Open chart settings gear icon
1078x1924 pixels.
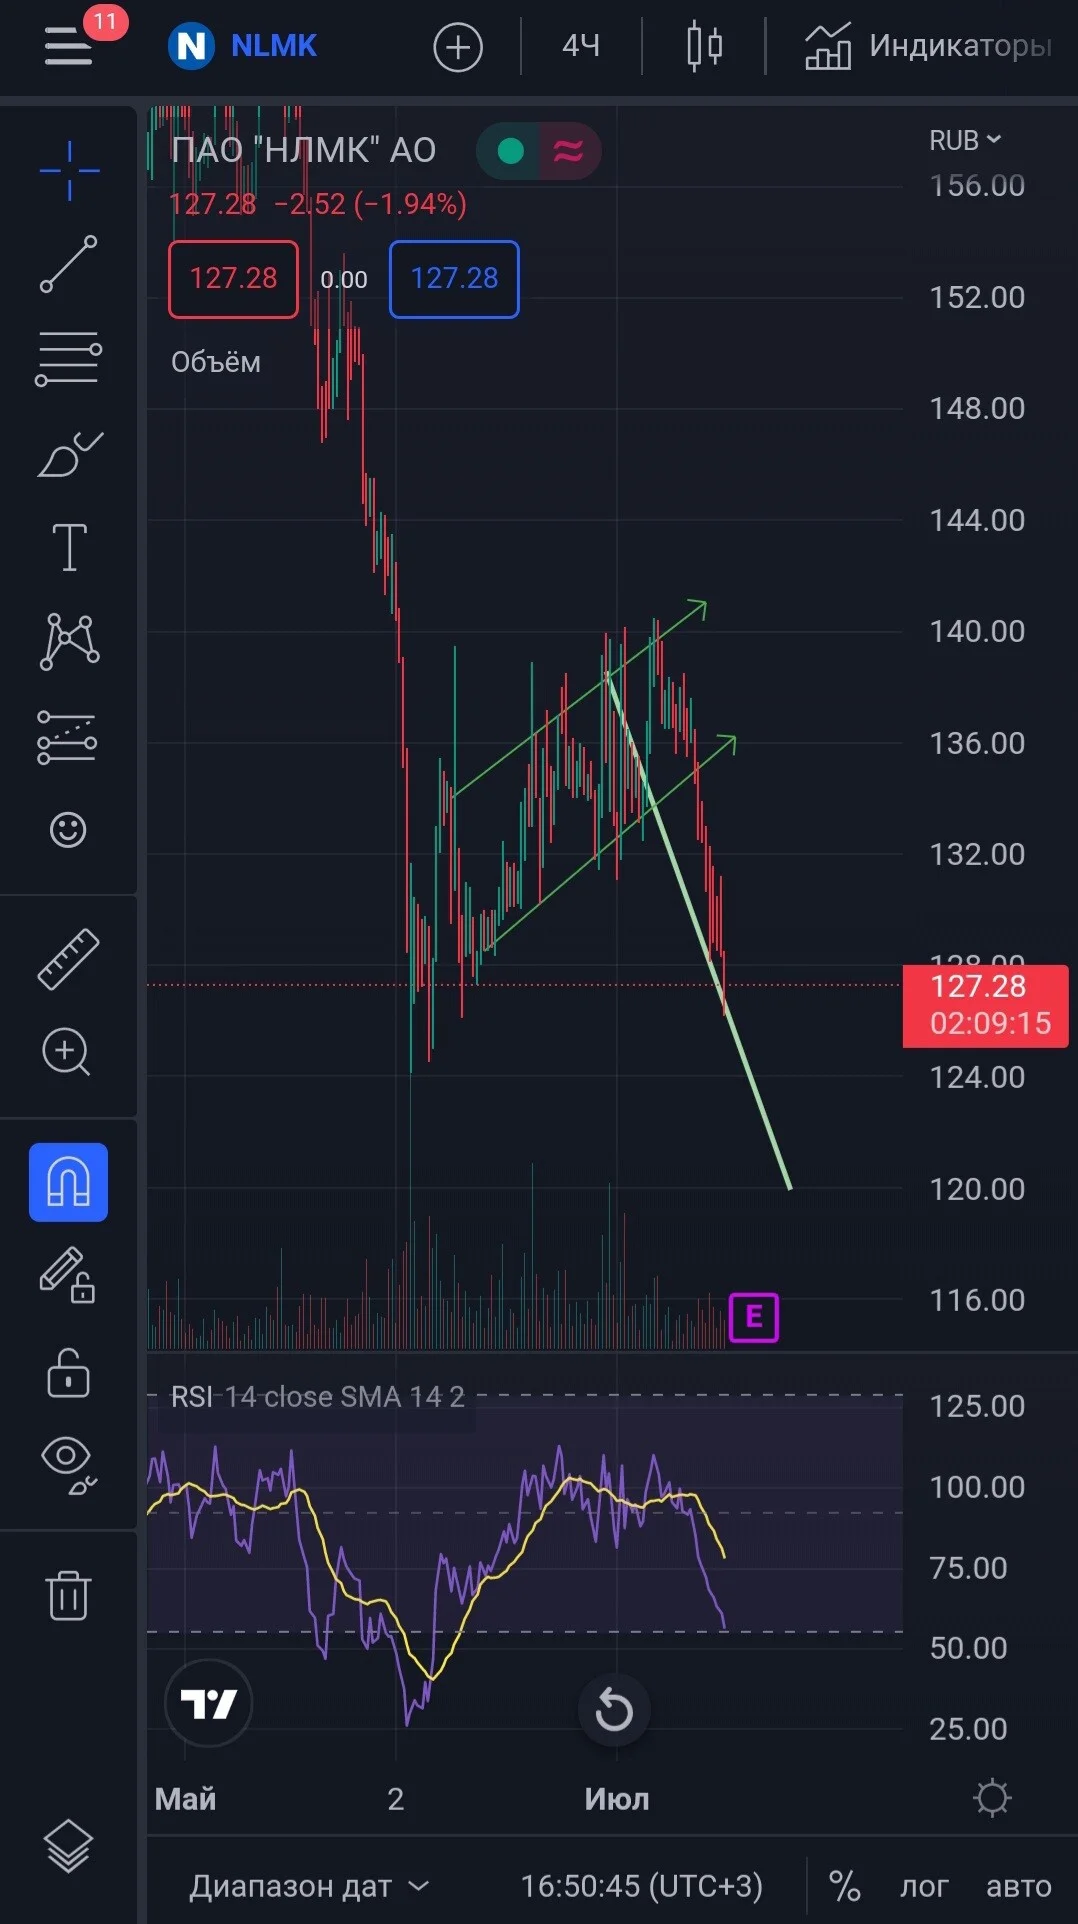(x=992, y=1798)
